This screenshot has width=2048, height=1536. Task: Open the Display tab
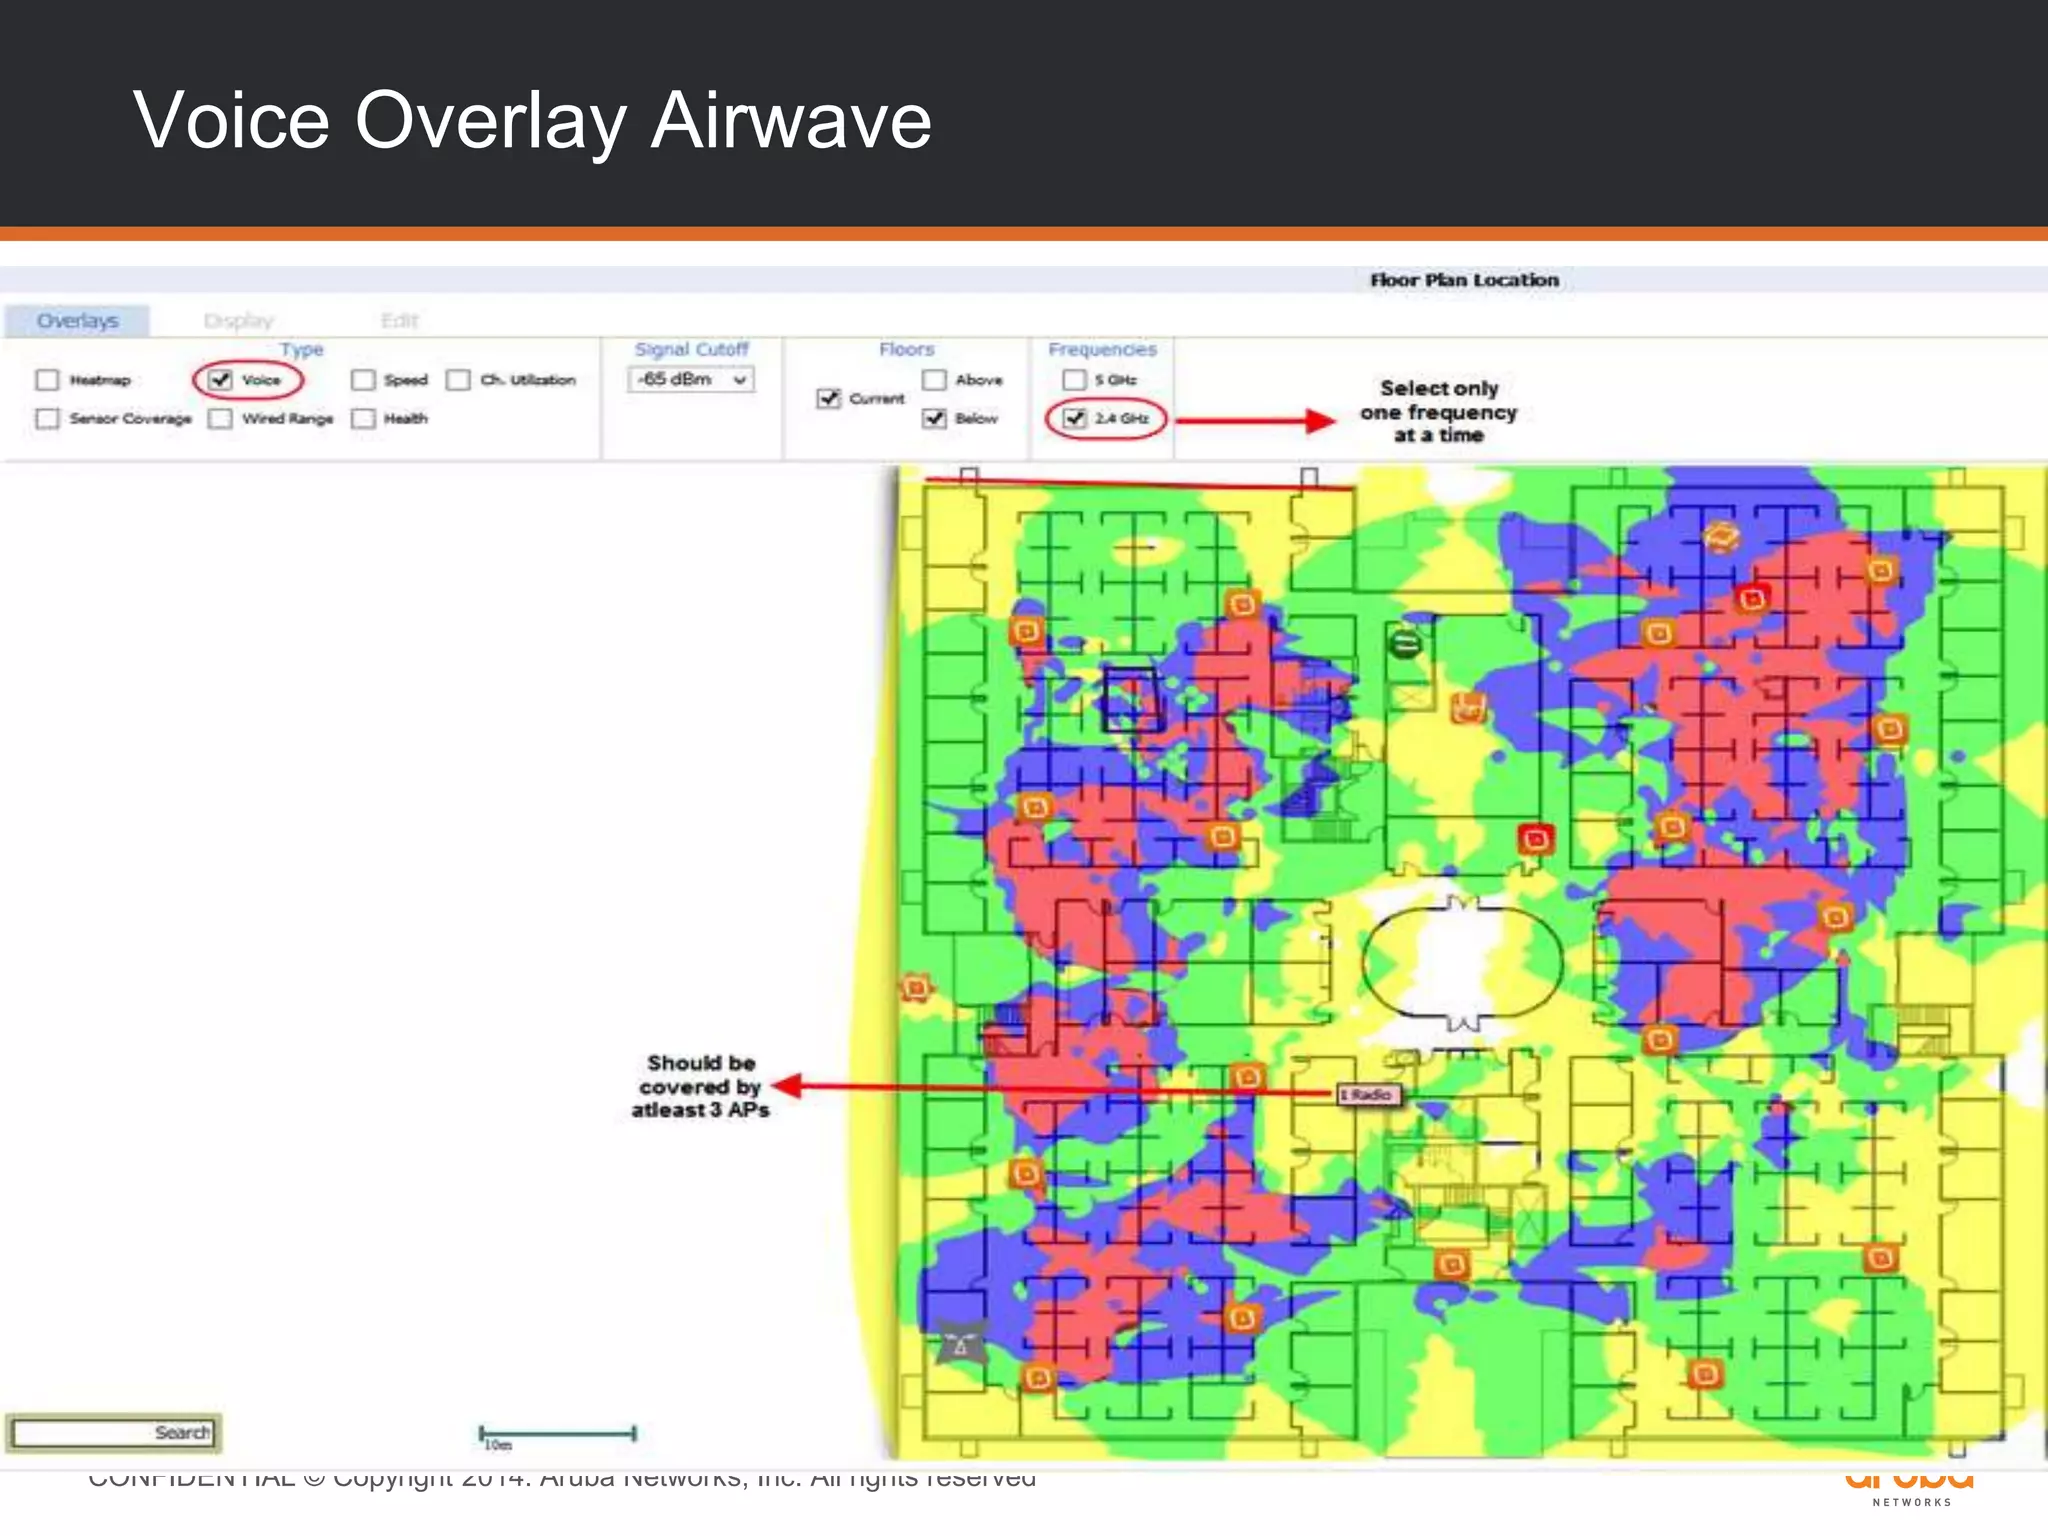tap(238, 321)
